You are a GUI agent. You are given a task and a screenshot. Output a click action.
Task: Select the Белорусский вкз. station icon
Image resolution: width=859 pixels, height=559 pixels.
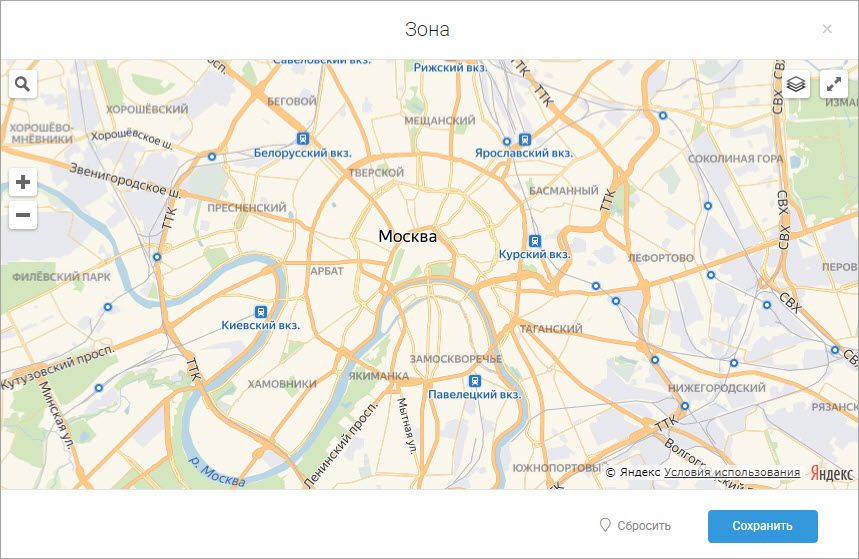(x=302, y=139)
